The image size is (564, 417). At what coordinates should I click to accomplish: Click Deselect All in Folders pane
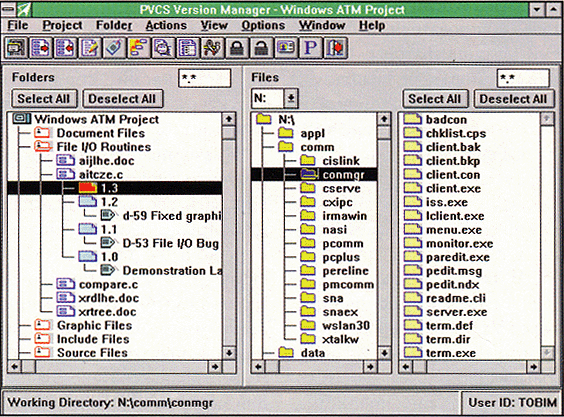[123, 99]
